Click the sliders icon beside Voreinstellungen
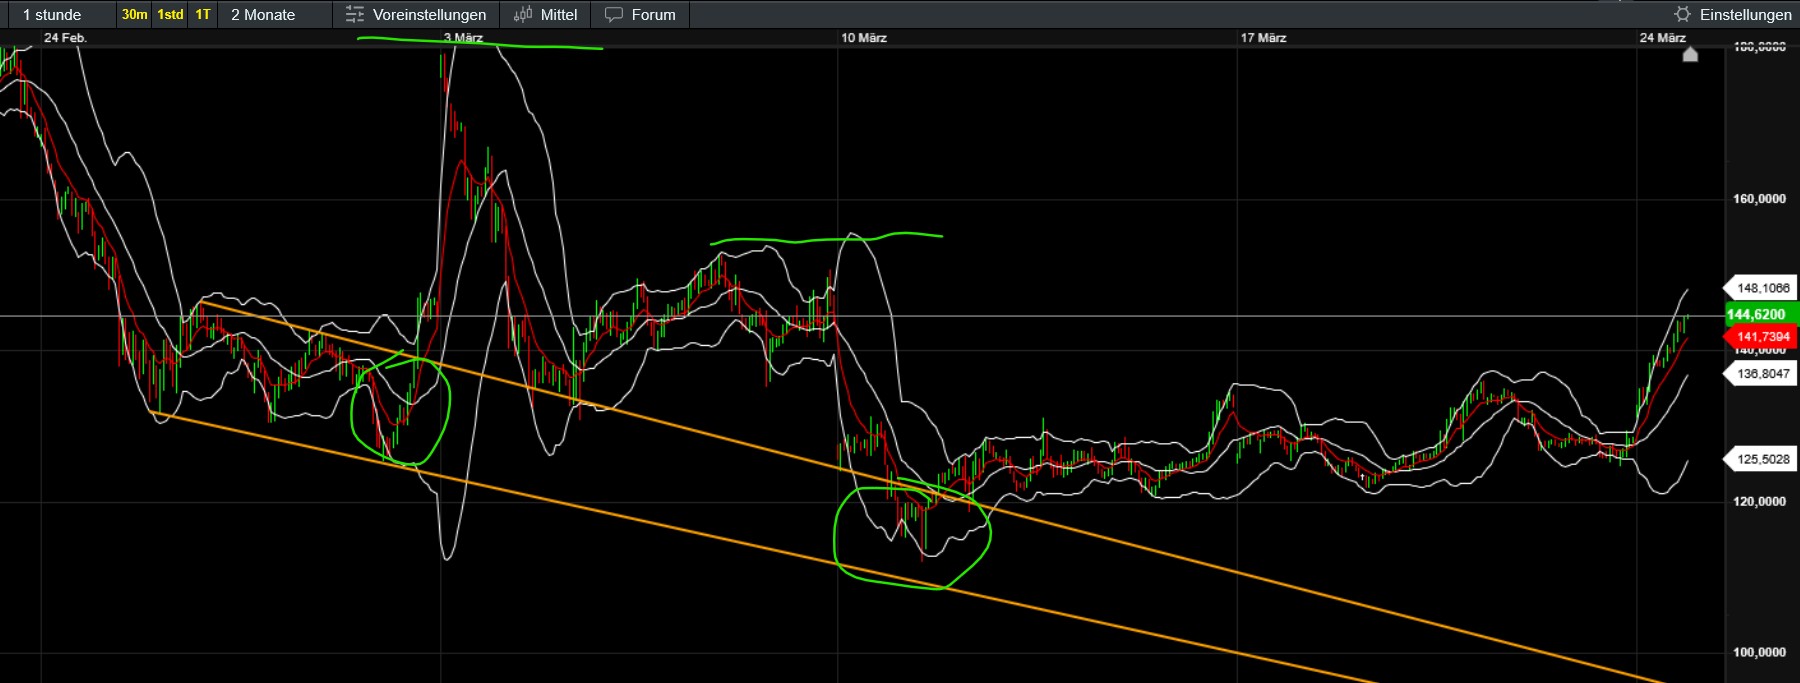Image resolution: width=1800 pixels, height=683 pixels. point(355,14)
